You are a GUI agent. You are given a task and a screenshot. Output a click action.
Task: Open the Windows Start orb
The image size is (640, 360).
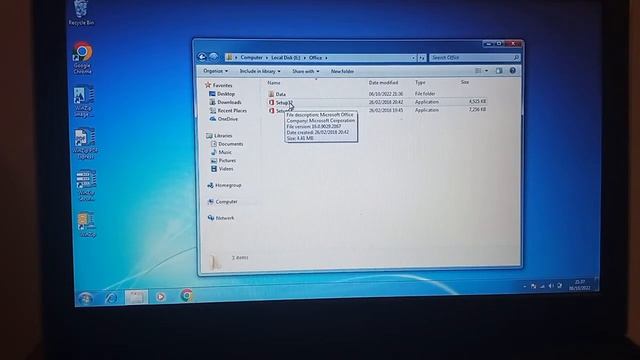point(86,299)
